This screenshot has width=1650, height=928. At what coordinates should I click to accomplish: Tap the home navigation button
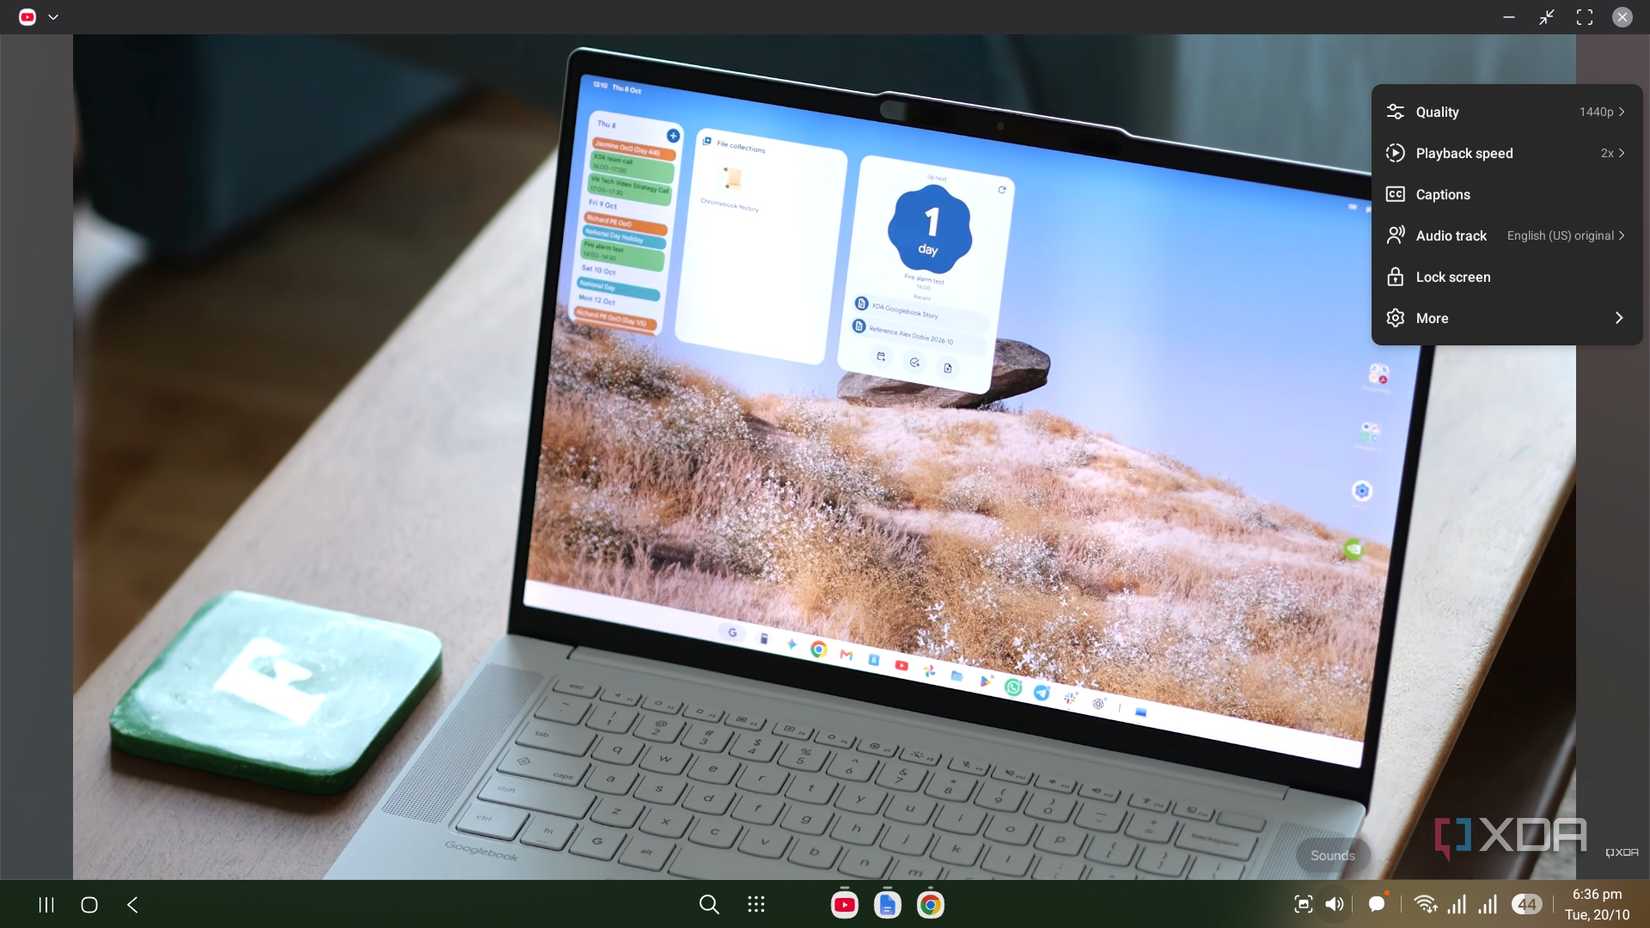click(x=89, y=905)
